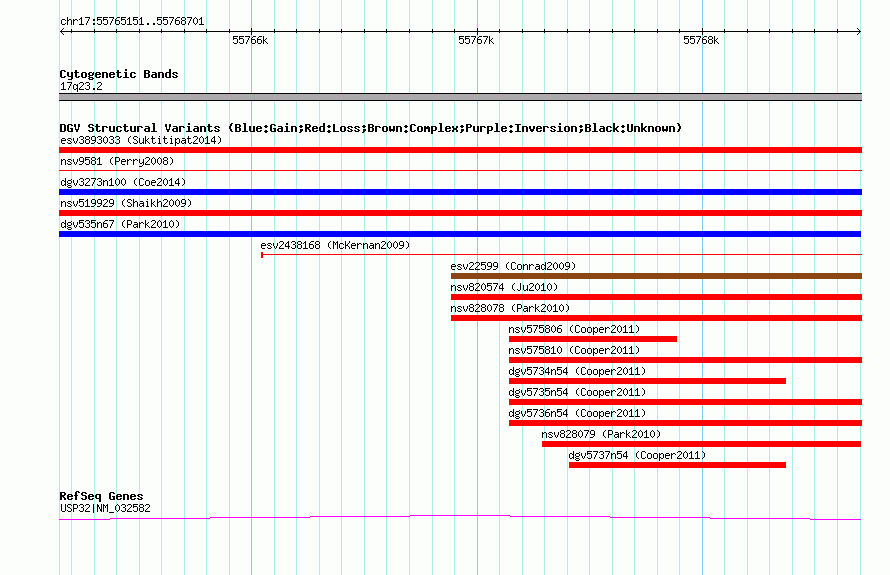Click the Cytogenetic Bands track title
The height and width of the screenshot is (575, 890).
(119, 74)
